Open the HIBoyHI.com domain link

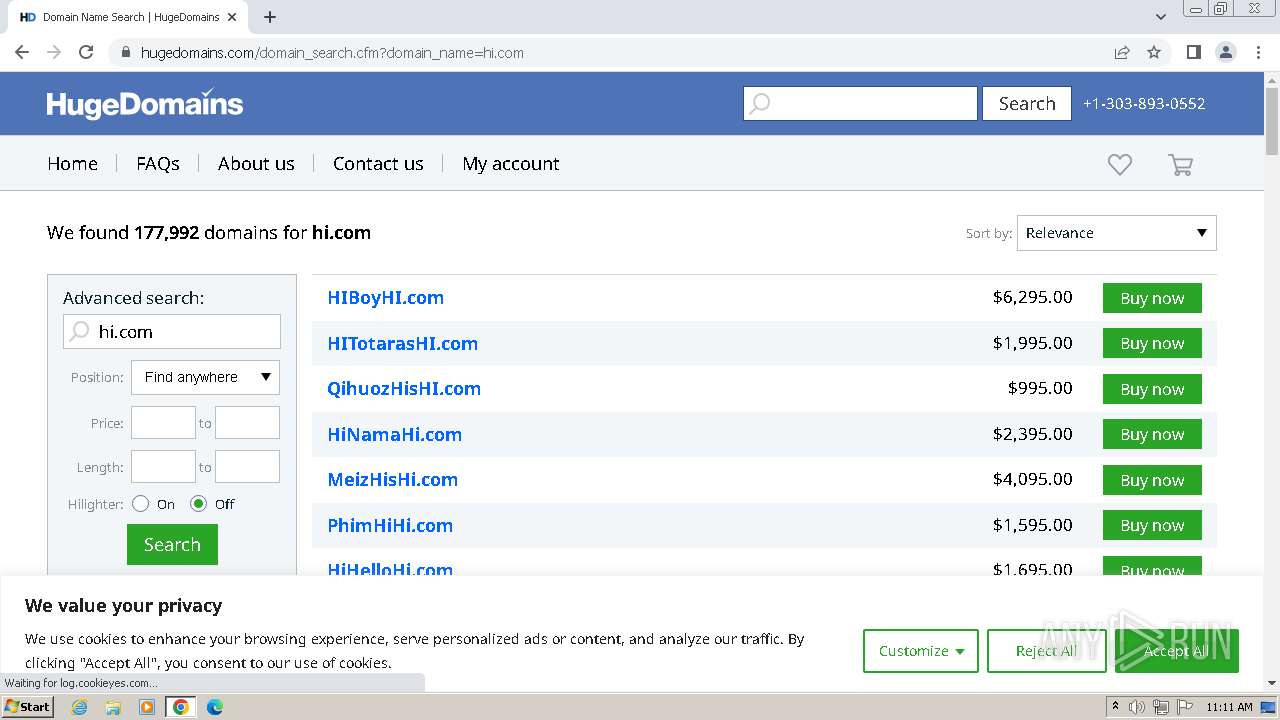(x=385, y=297)
